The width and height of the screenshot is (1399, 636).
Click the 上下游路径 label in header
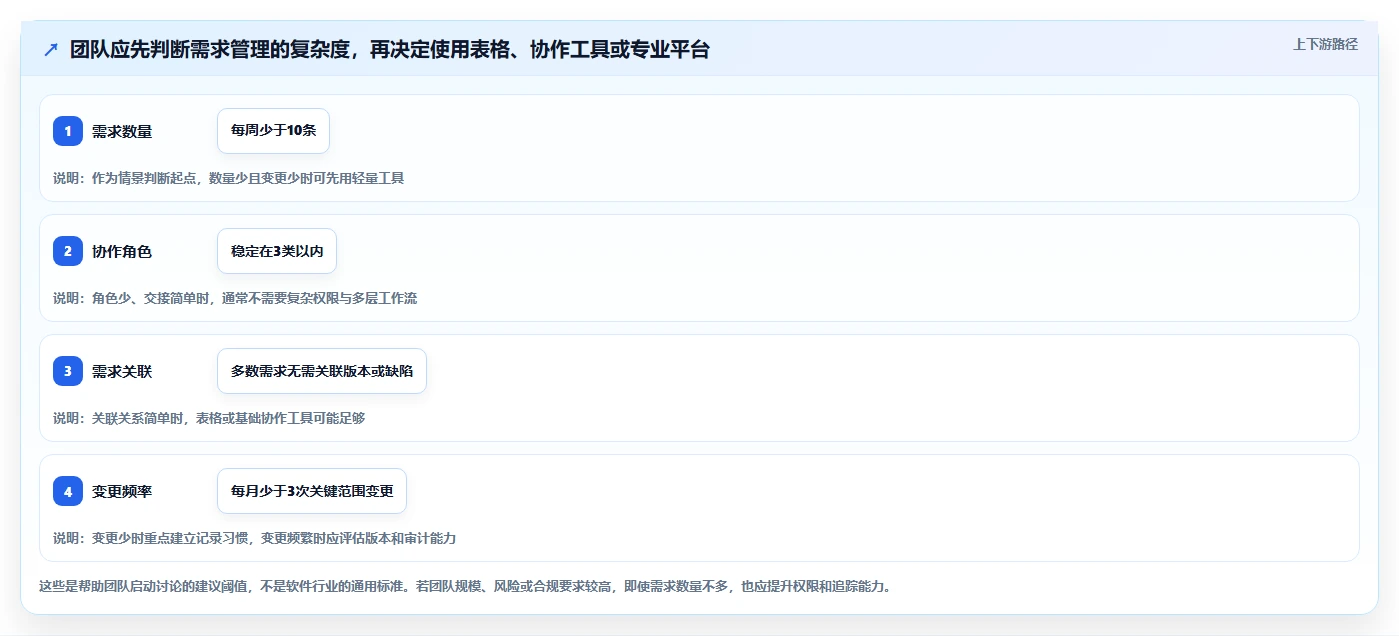tap(1325, 44)
